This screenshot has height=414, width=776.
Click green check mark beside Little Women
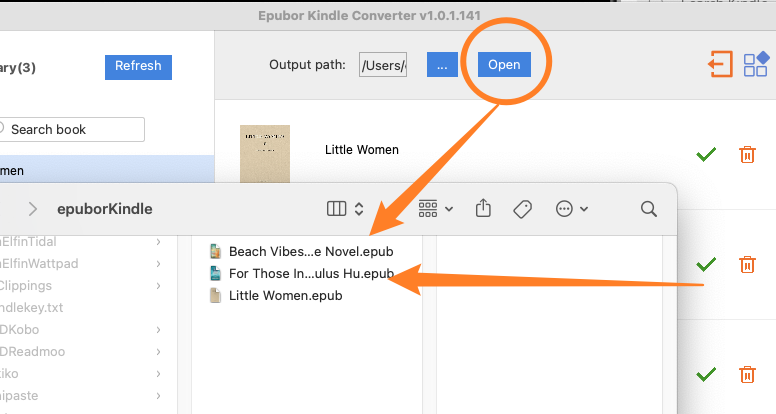coord(706,154)
